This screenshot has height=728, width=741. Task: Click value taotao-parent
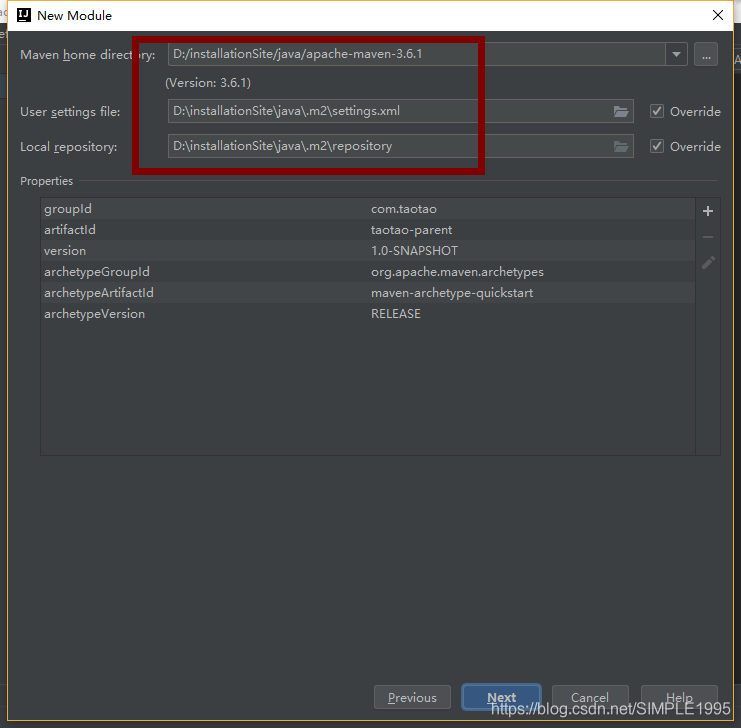pos(411,230)
